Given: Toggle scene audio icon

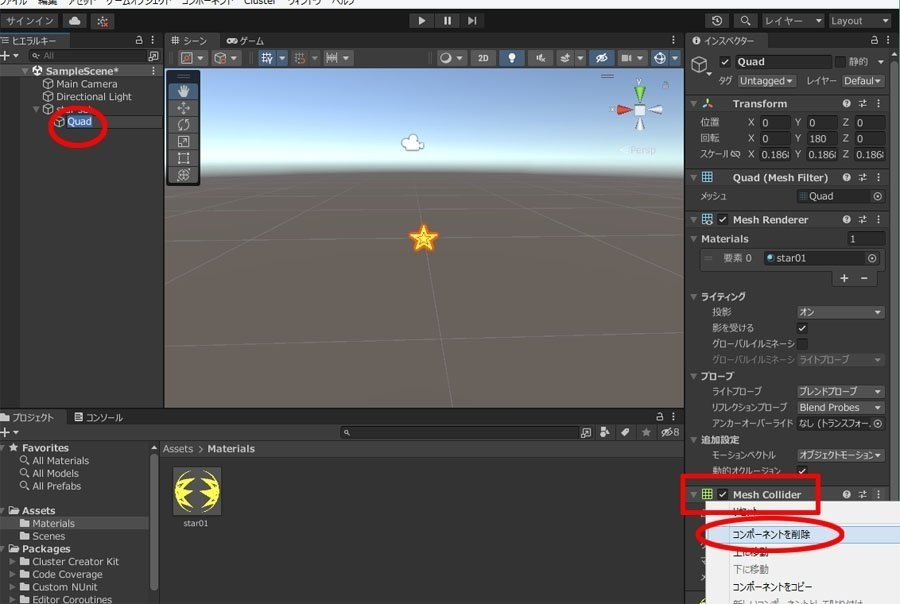Looking at the screenshot, I should [540, 58].
